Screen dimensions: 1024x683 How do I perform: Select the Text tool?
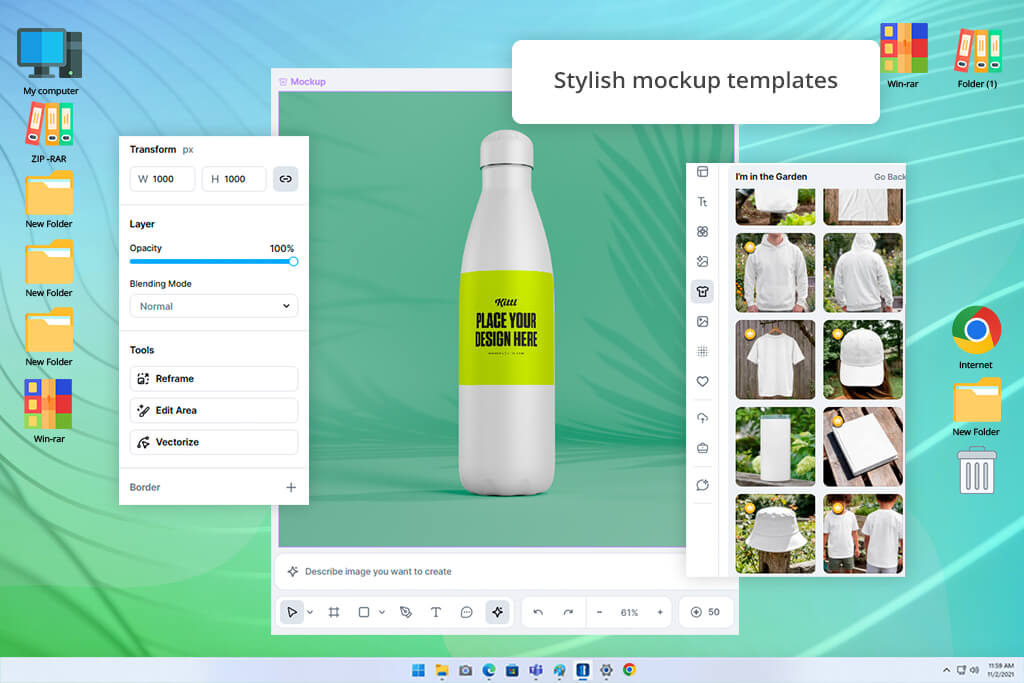point(436,612)
